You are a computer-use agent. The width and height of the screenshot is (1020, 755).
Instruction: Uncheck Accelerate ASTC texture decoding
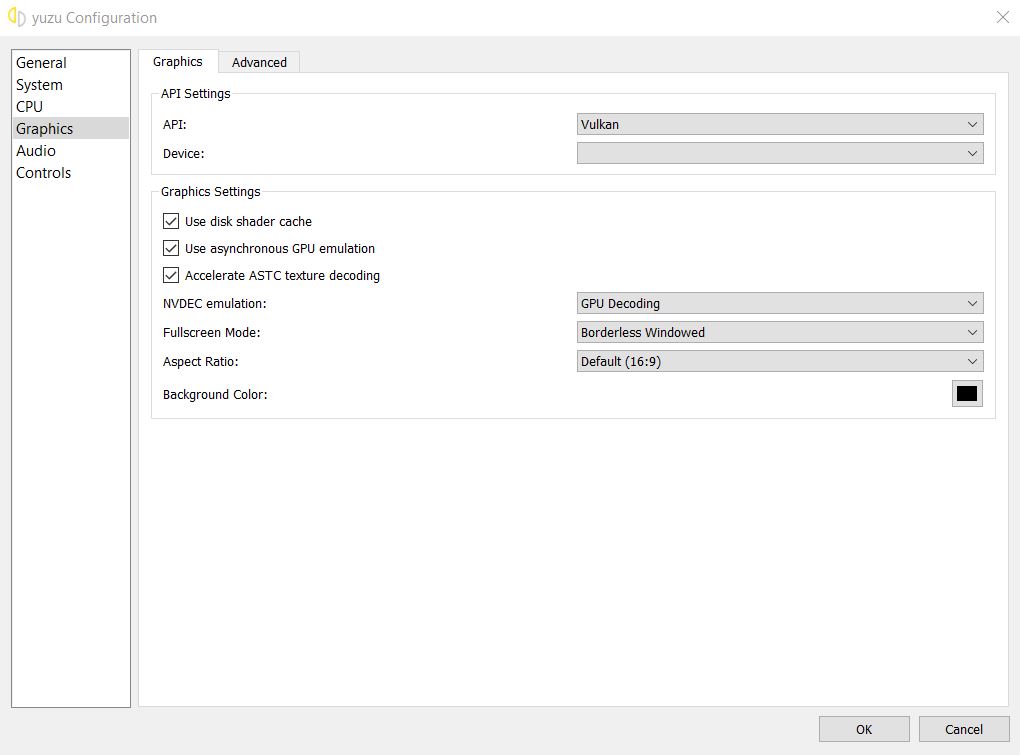point(171,275)
